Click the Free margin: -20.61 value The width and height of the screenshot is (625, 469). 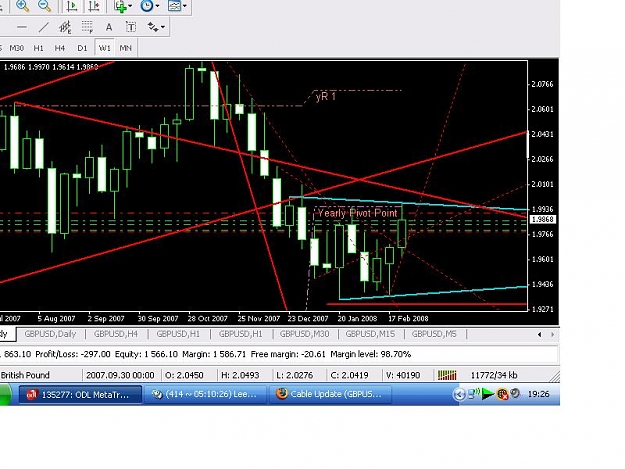(288, 354)
